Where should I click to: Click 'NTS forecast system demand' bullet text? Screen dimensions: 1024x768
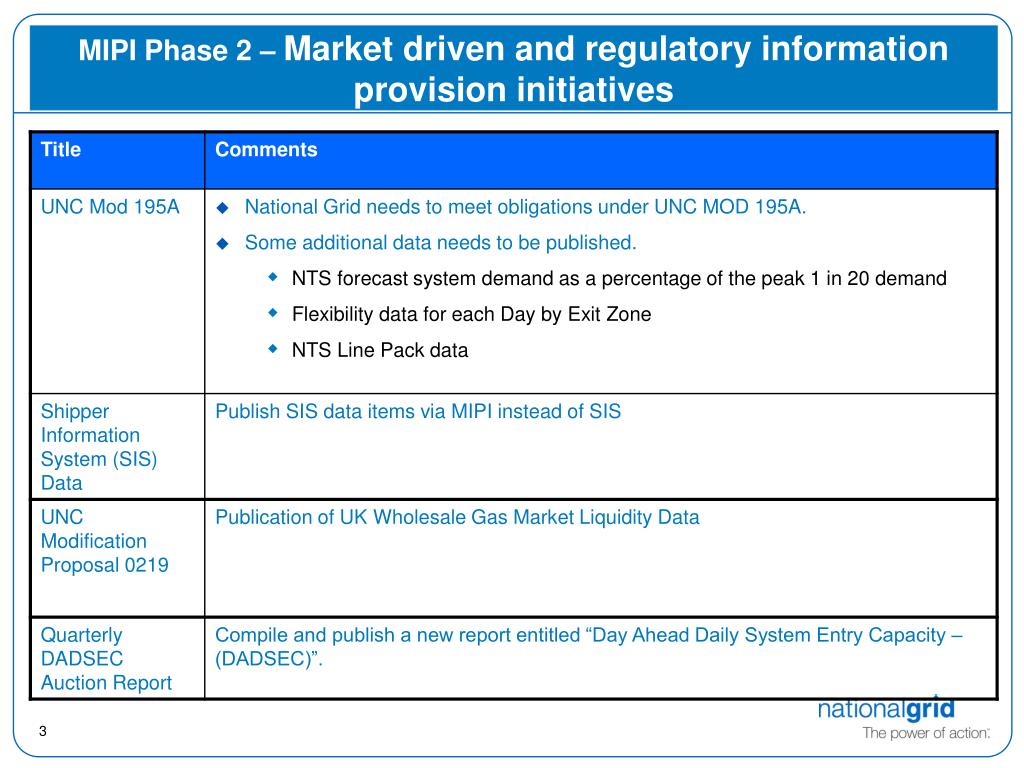619,279
